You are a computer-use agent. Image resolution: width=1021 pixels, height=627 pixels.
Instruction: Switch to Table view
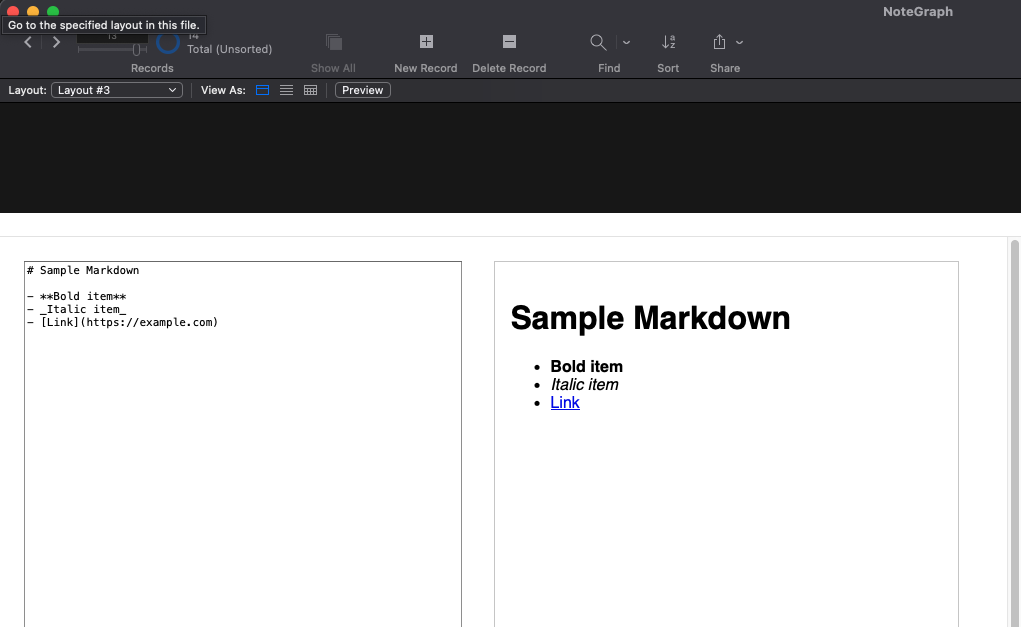pyautogui.click(x=310, y=90)
